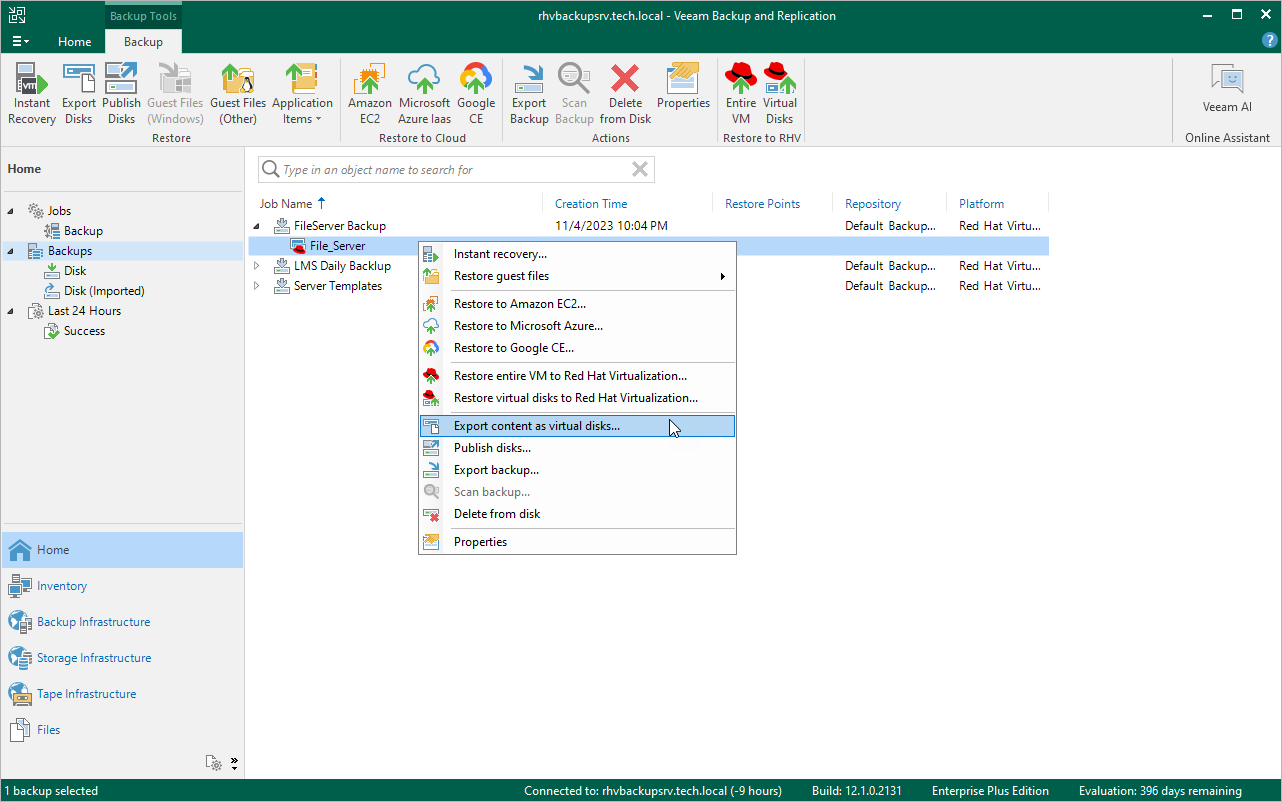Click Export Backup ribbon icon
The image size is (1282, 802).
click(529, 94)
